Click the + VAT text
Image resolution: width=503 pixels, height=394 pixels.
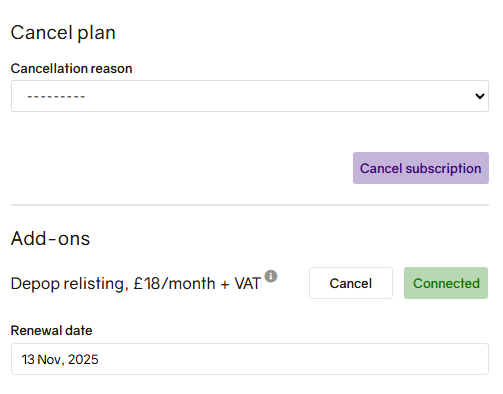click(x=240, y=284)
